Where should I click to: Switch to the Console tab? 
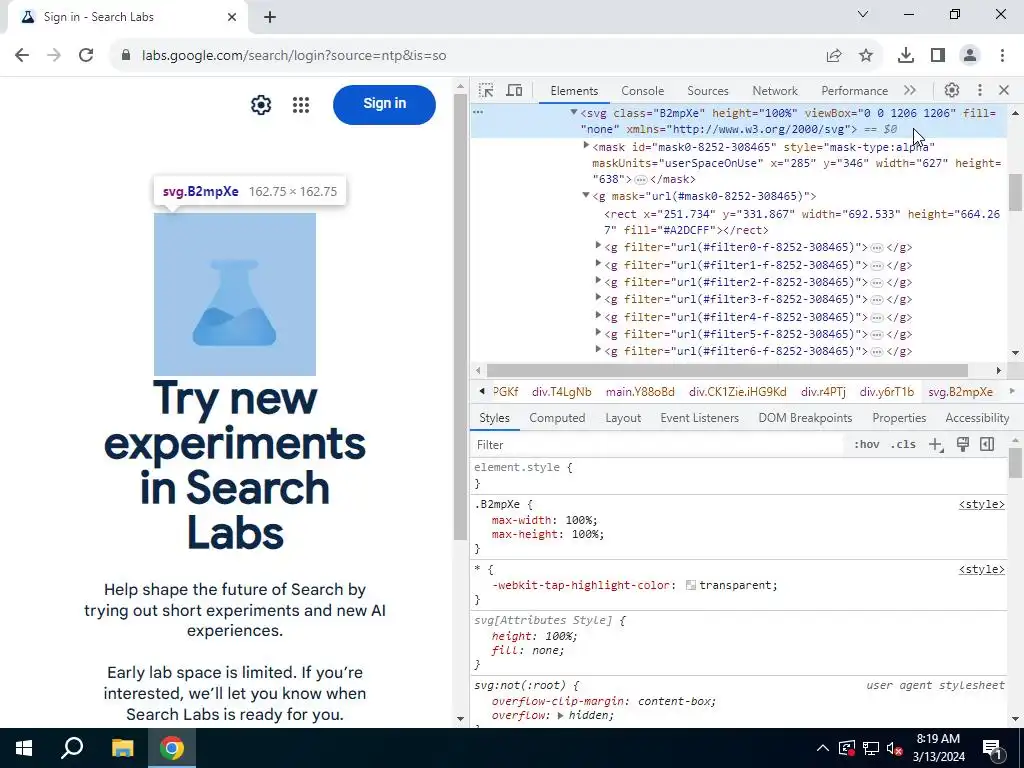pos(643,91)
